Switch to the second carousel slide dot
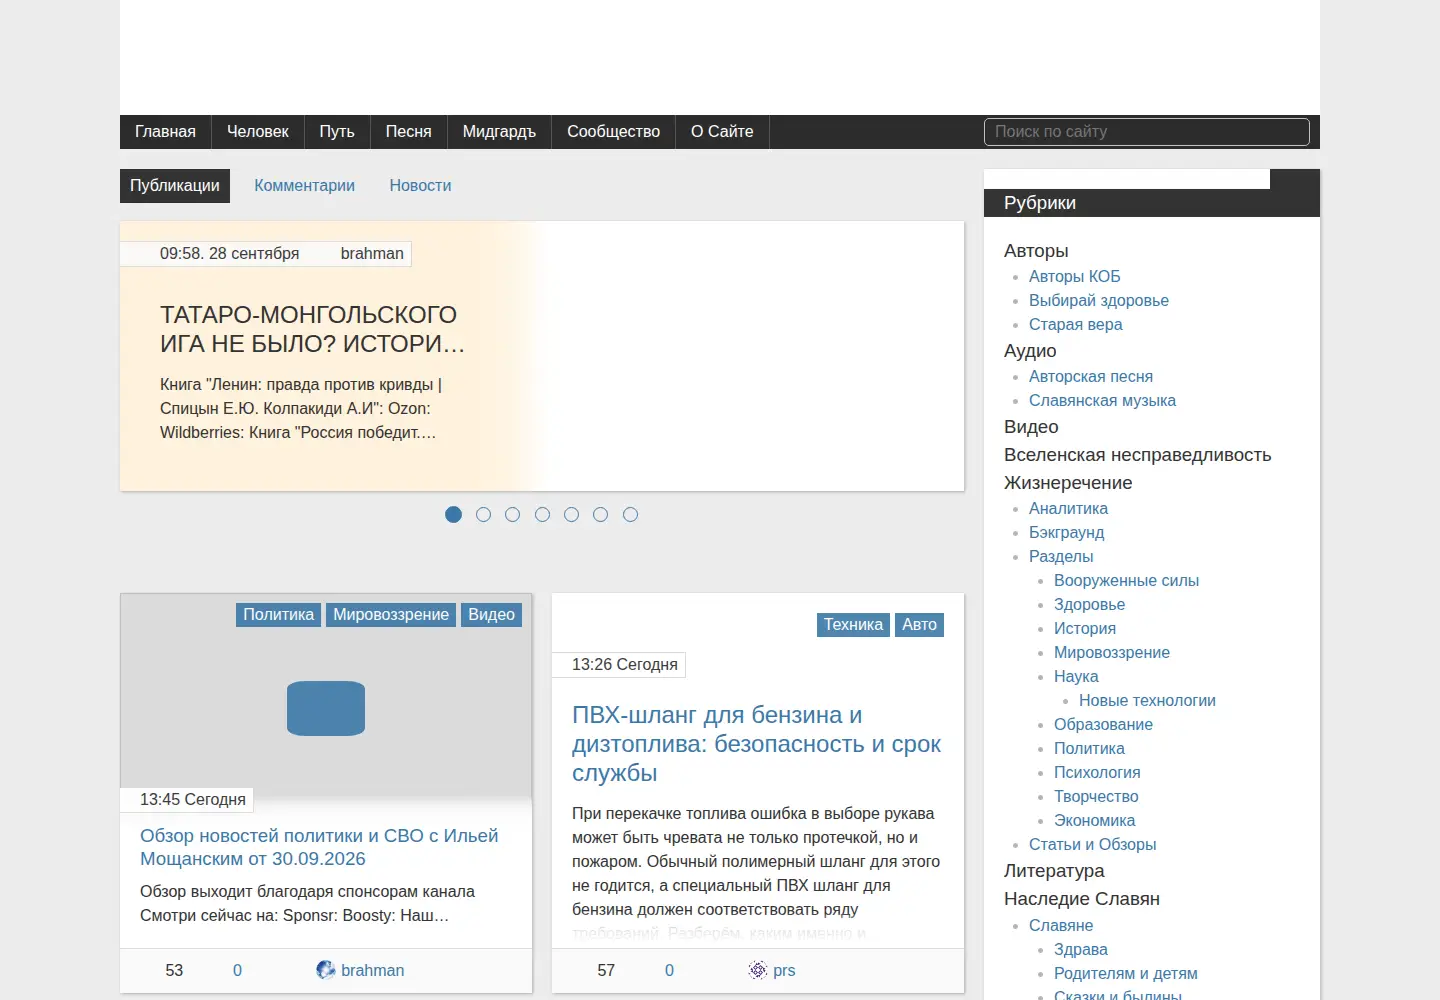The height and width of the screenshot is (1000, 1440). tap(483, 514)
